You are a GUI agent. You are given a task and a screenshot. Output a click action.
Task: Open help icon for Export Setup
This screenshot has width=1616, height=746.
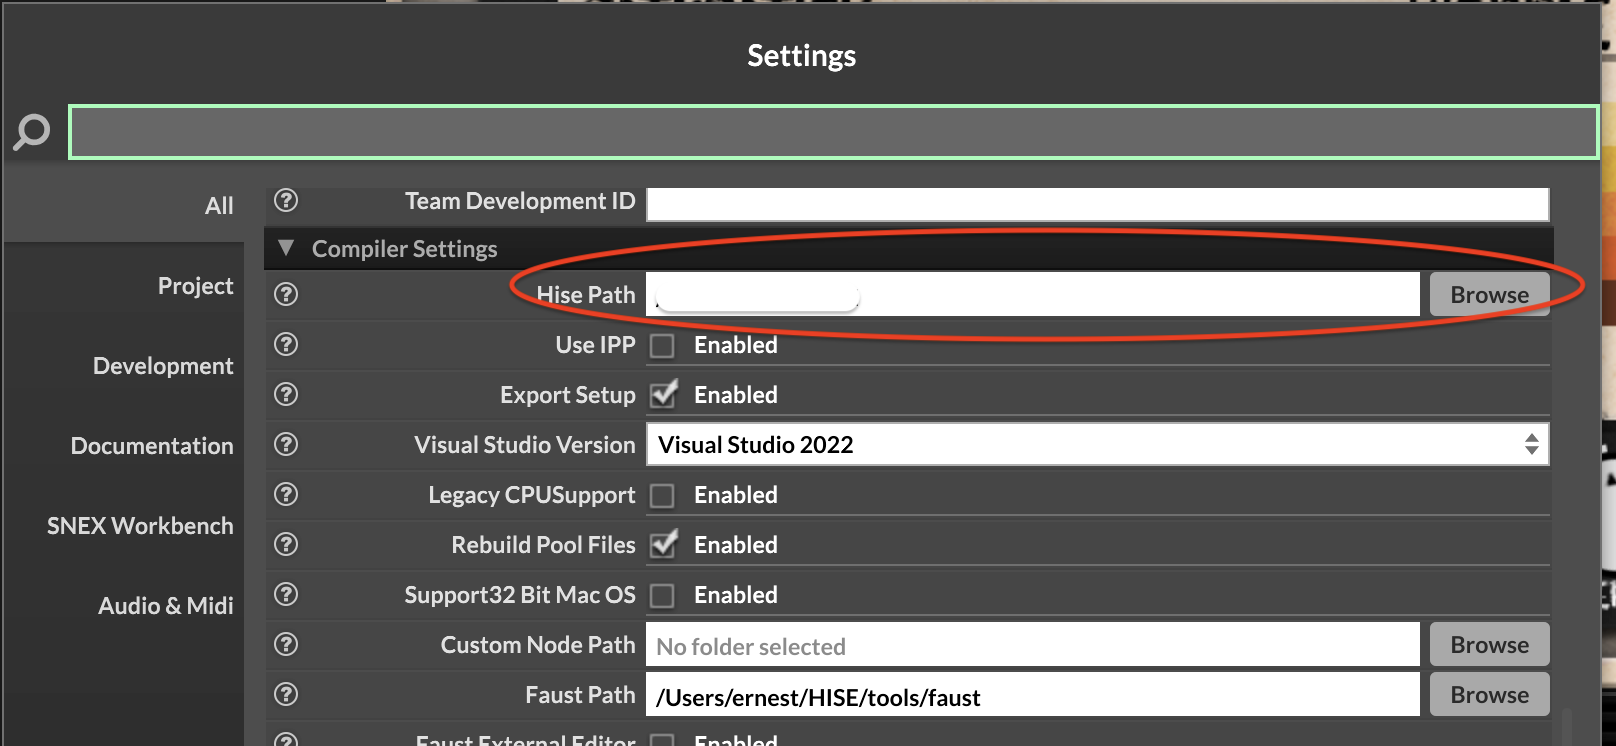[x=286, y=394]
